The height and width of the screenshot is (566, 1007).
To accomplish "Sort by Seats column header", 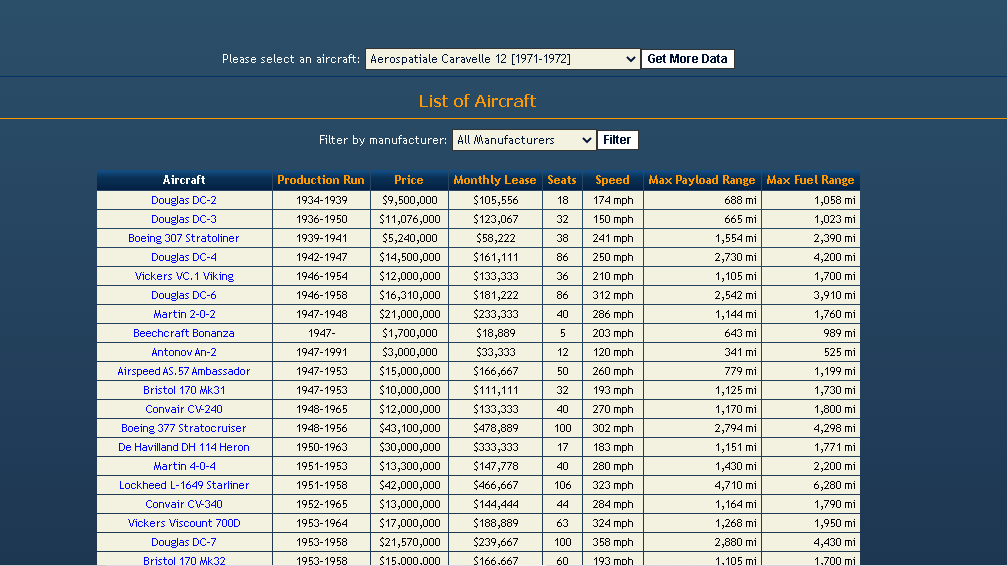I will (562, 181).
